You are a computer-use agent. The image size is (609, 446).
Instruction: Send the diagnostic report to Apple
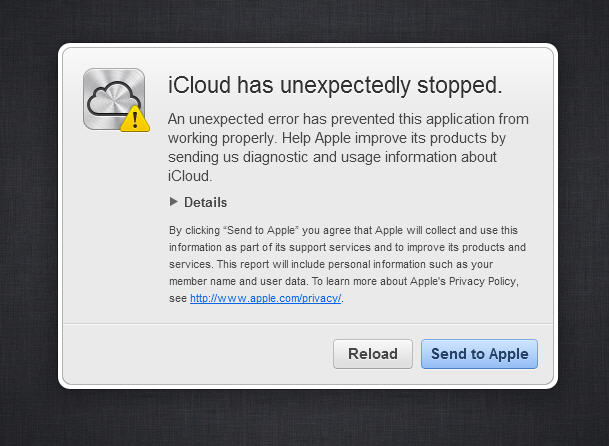click(479, 354)
